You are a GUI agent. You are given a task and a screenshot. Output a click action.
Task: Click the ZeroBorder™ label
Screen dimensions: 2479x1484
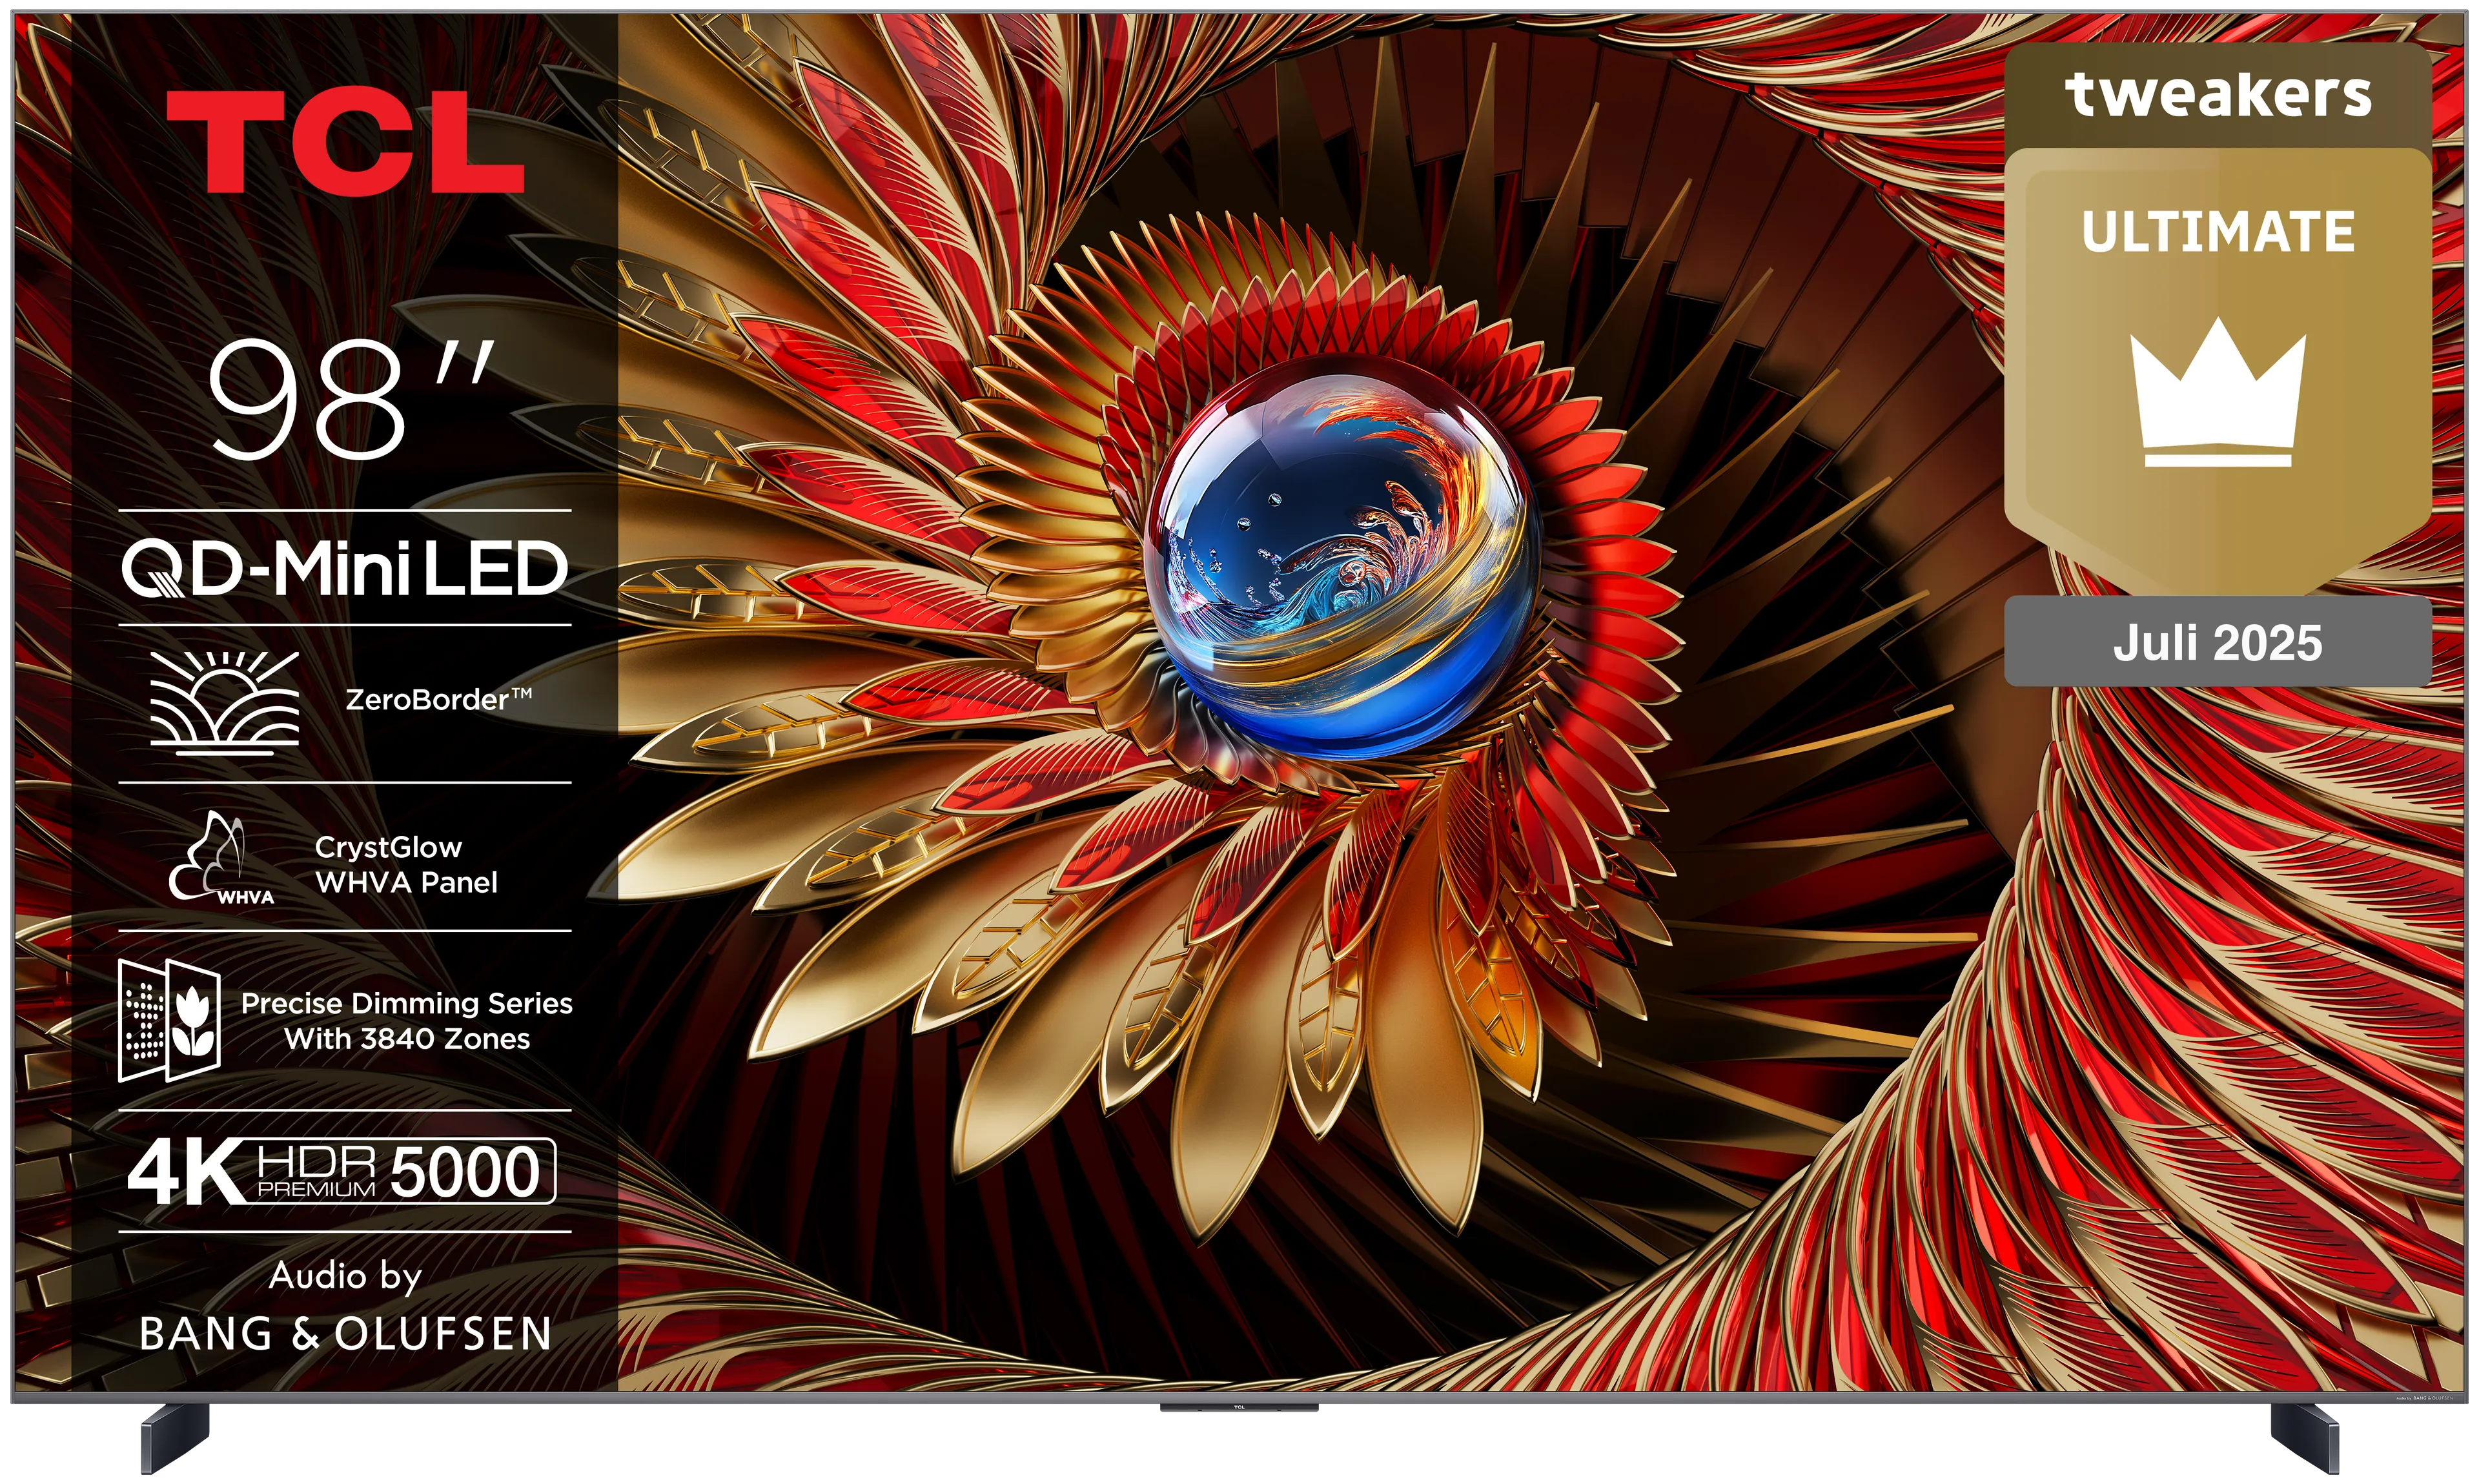[x=438, y=700]
